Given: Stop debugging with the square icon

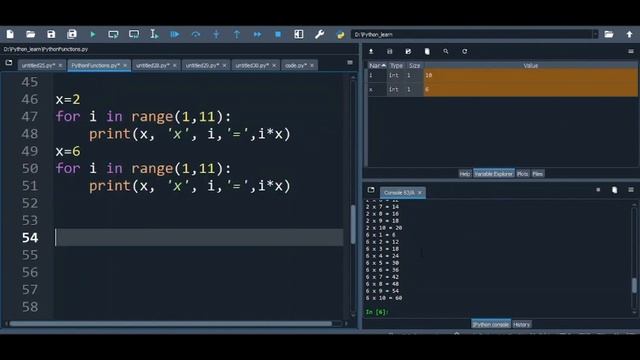Looking at the screenshot, I should [x=278, y=34].
